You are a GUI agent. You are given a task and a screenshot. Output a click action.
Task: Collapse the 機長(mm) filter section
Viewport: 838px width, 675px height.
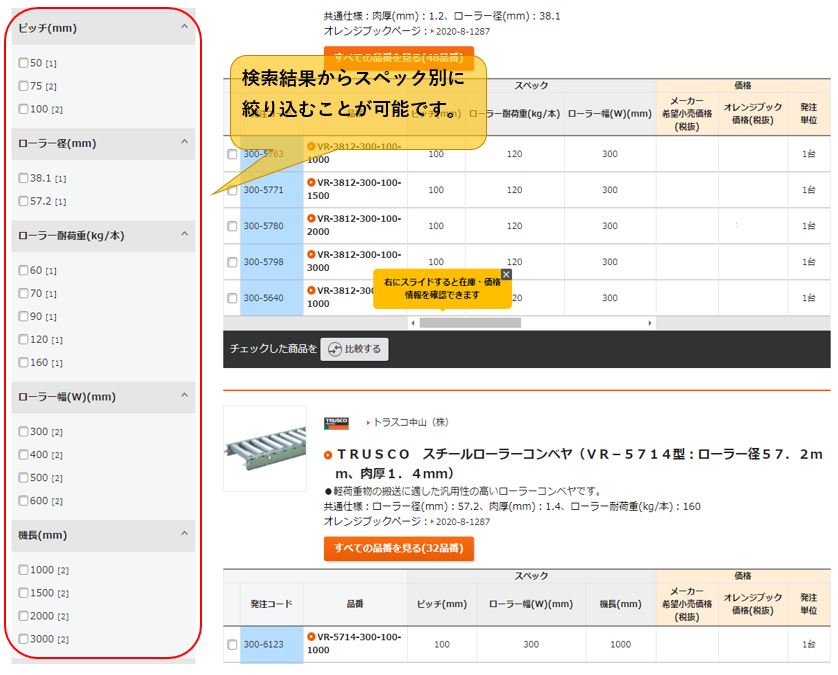(184, 534)
